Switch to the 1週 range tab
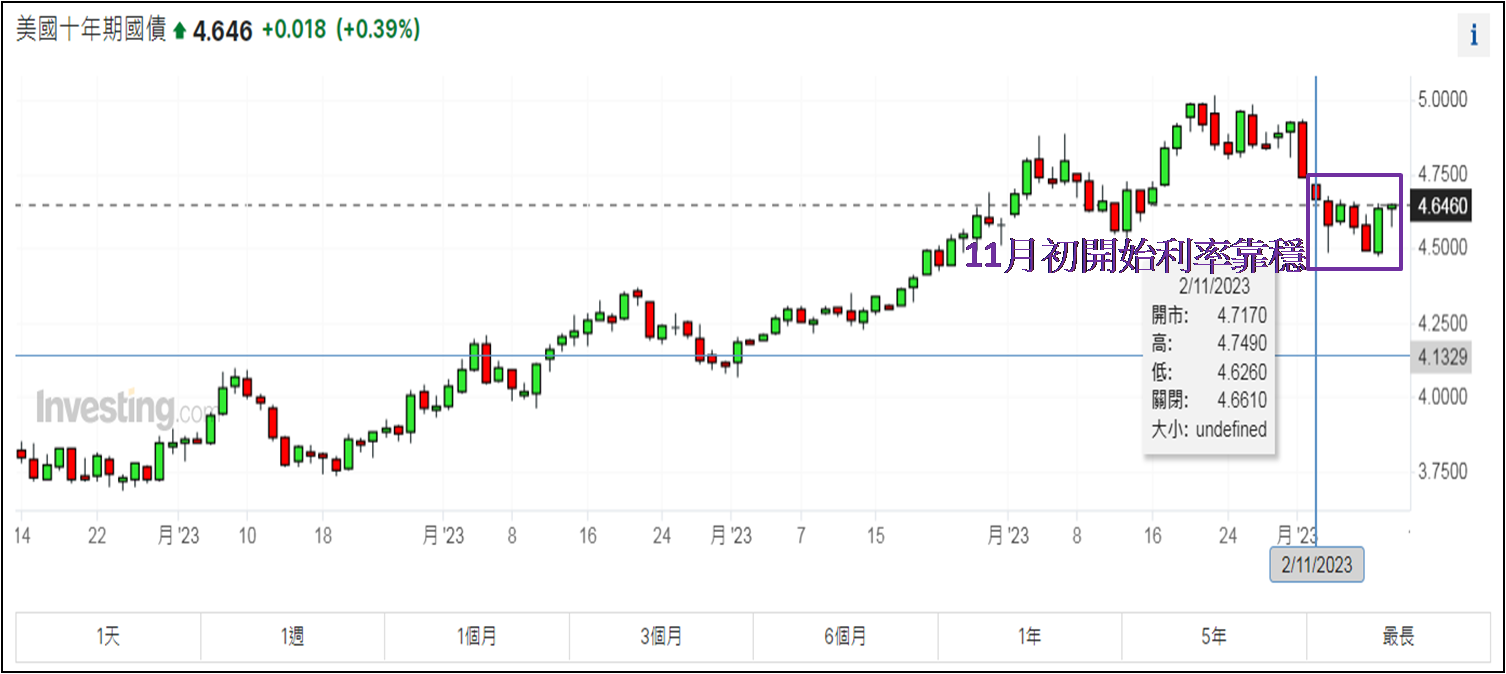 click(293, 636)
